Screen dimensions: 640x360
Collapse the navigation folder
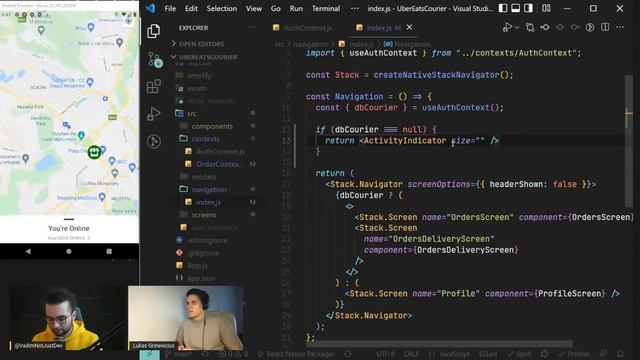[x=209, y=189]
